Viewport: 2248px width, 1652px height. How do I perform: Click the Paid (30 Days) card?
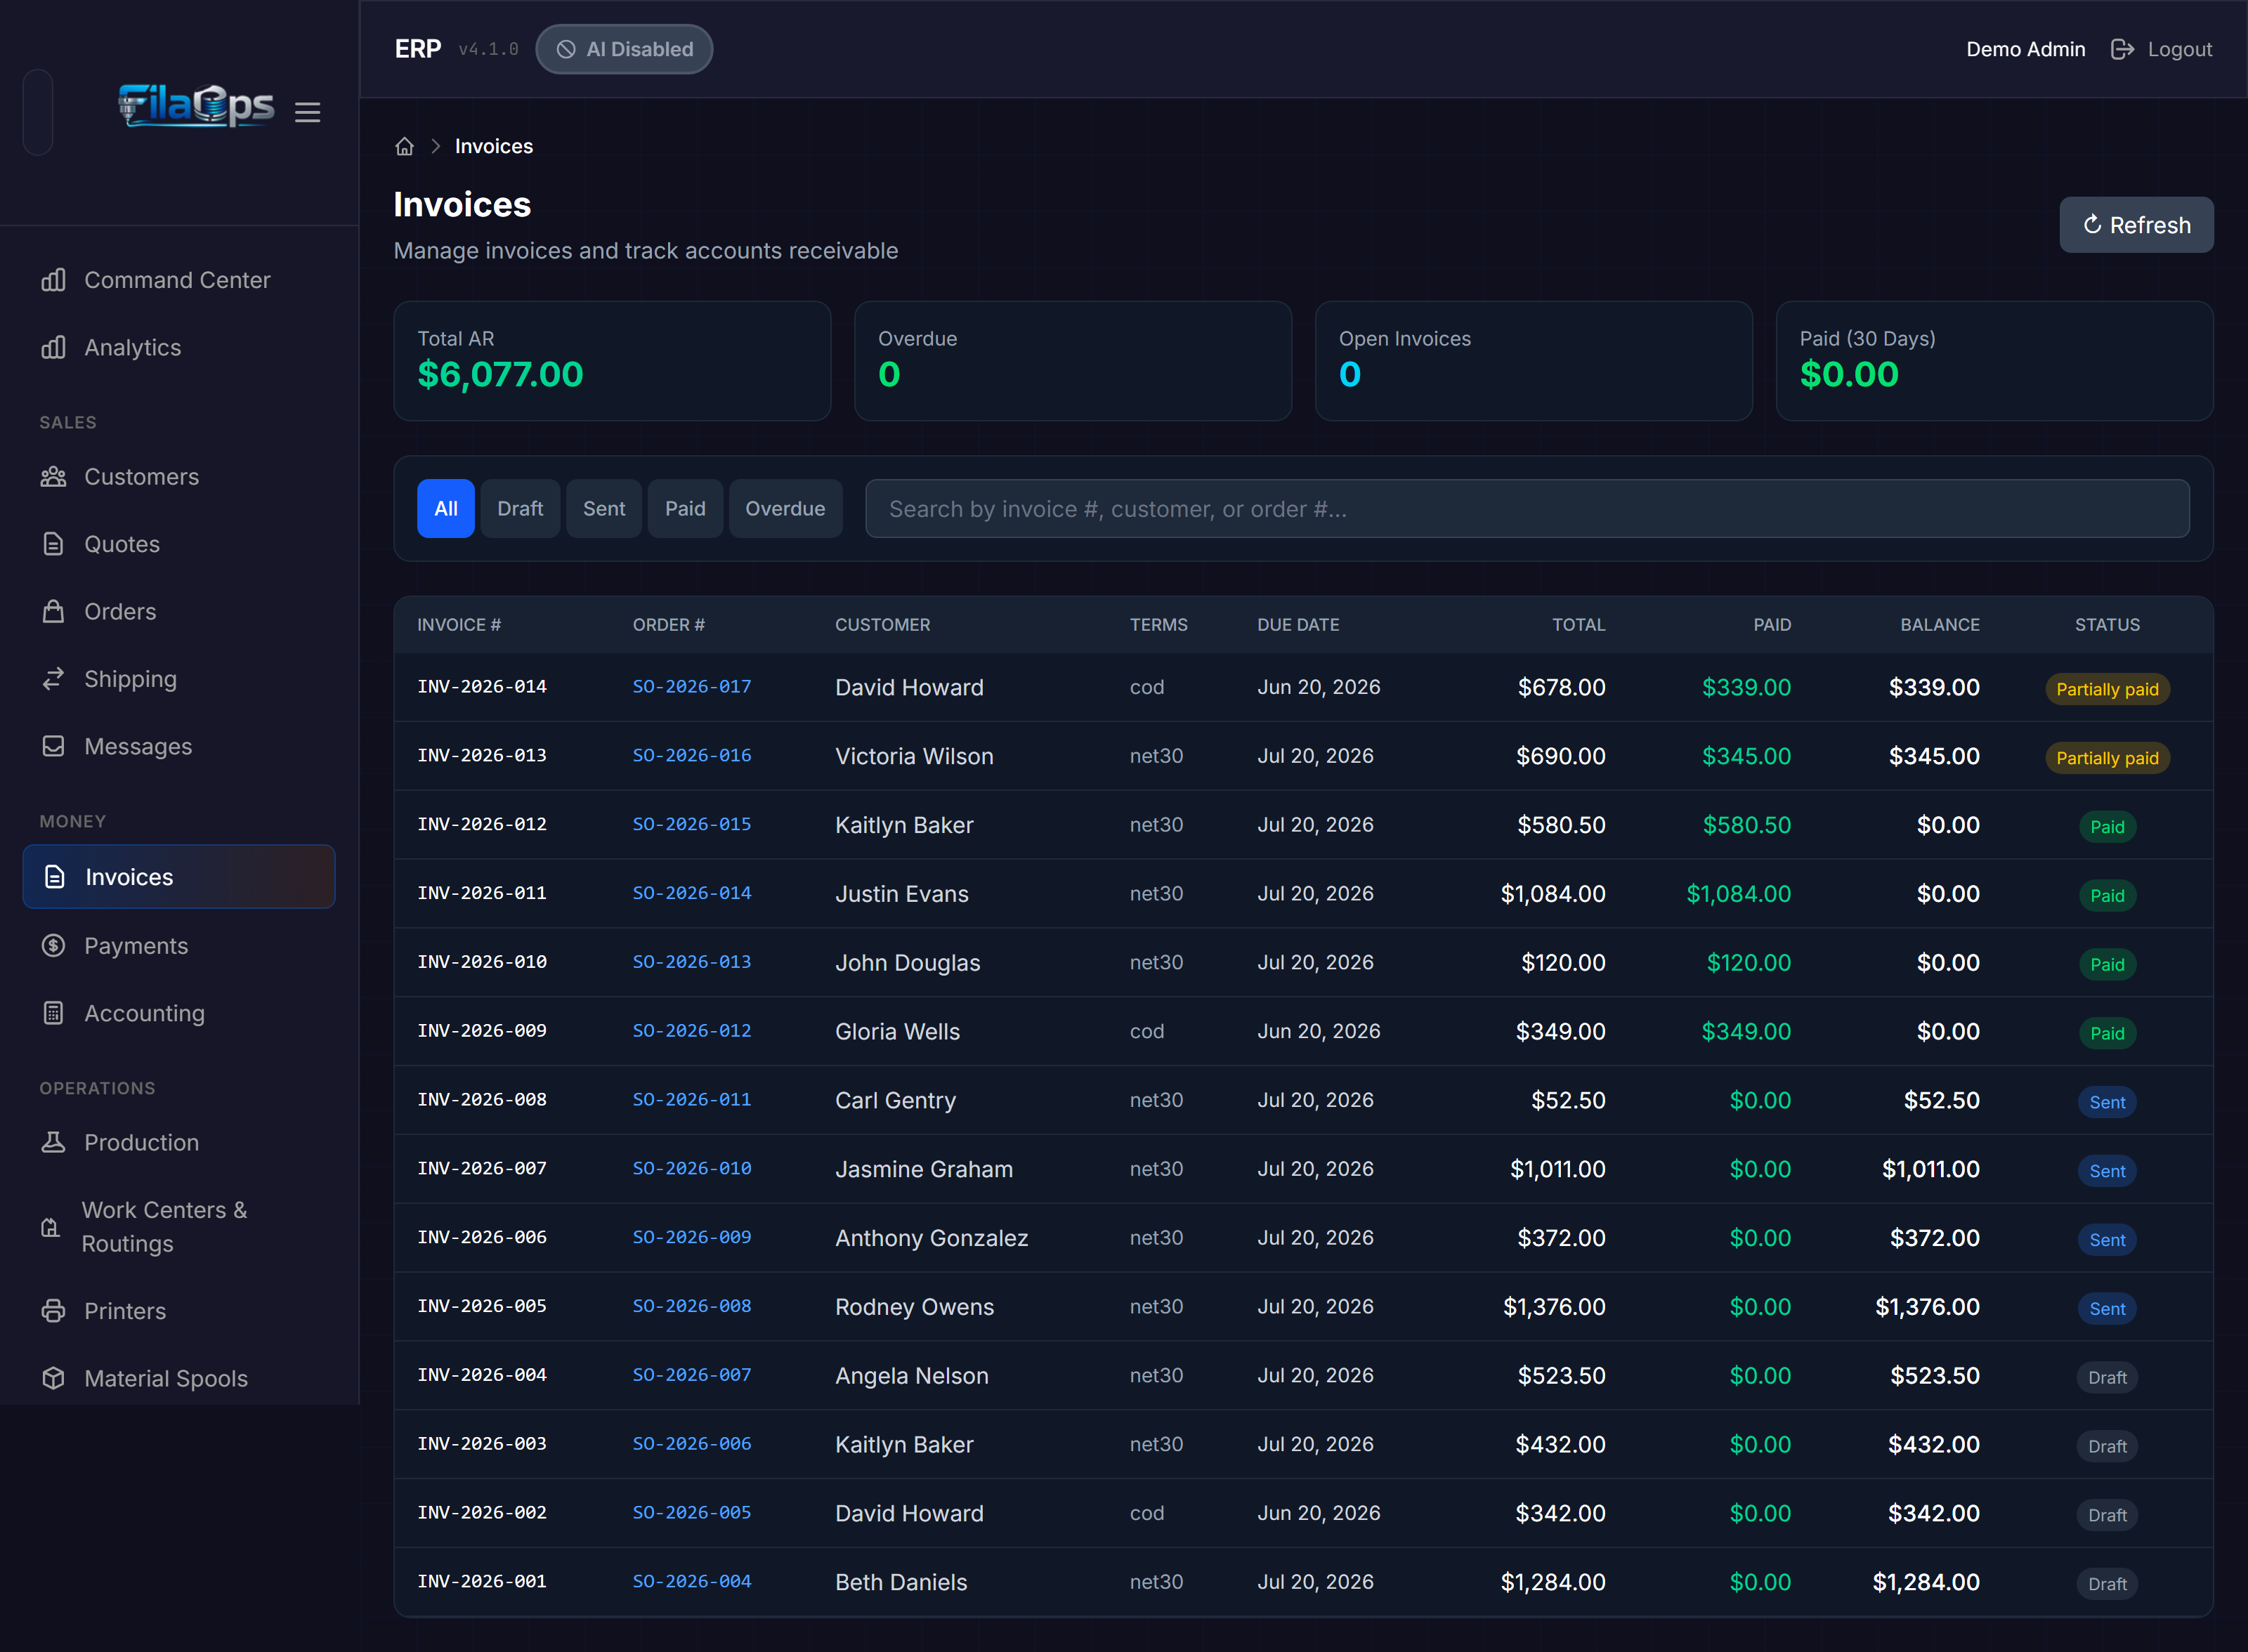1994,361
